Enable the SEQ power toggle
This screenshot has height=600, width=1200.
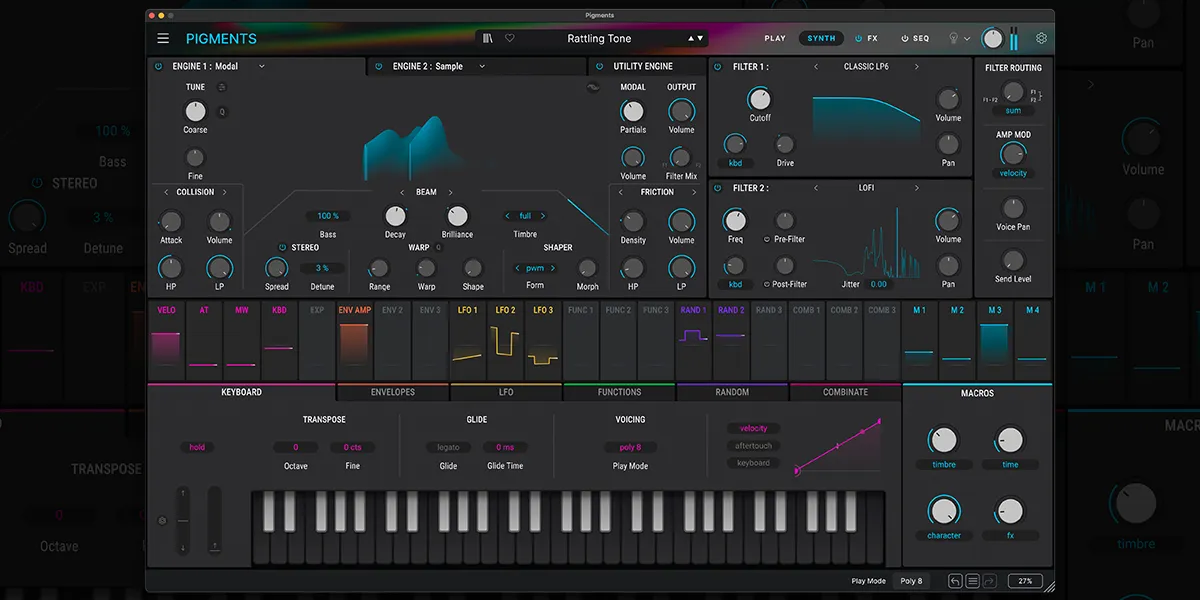904,38
